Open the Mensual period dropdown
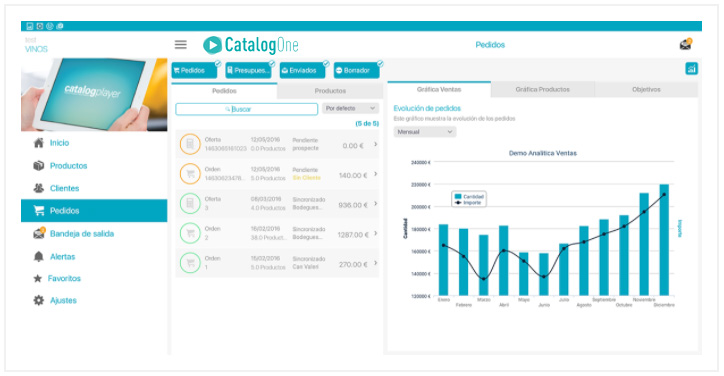This screenshot has width=724, height=376. pos(425,132)
